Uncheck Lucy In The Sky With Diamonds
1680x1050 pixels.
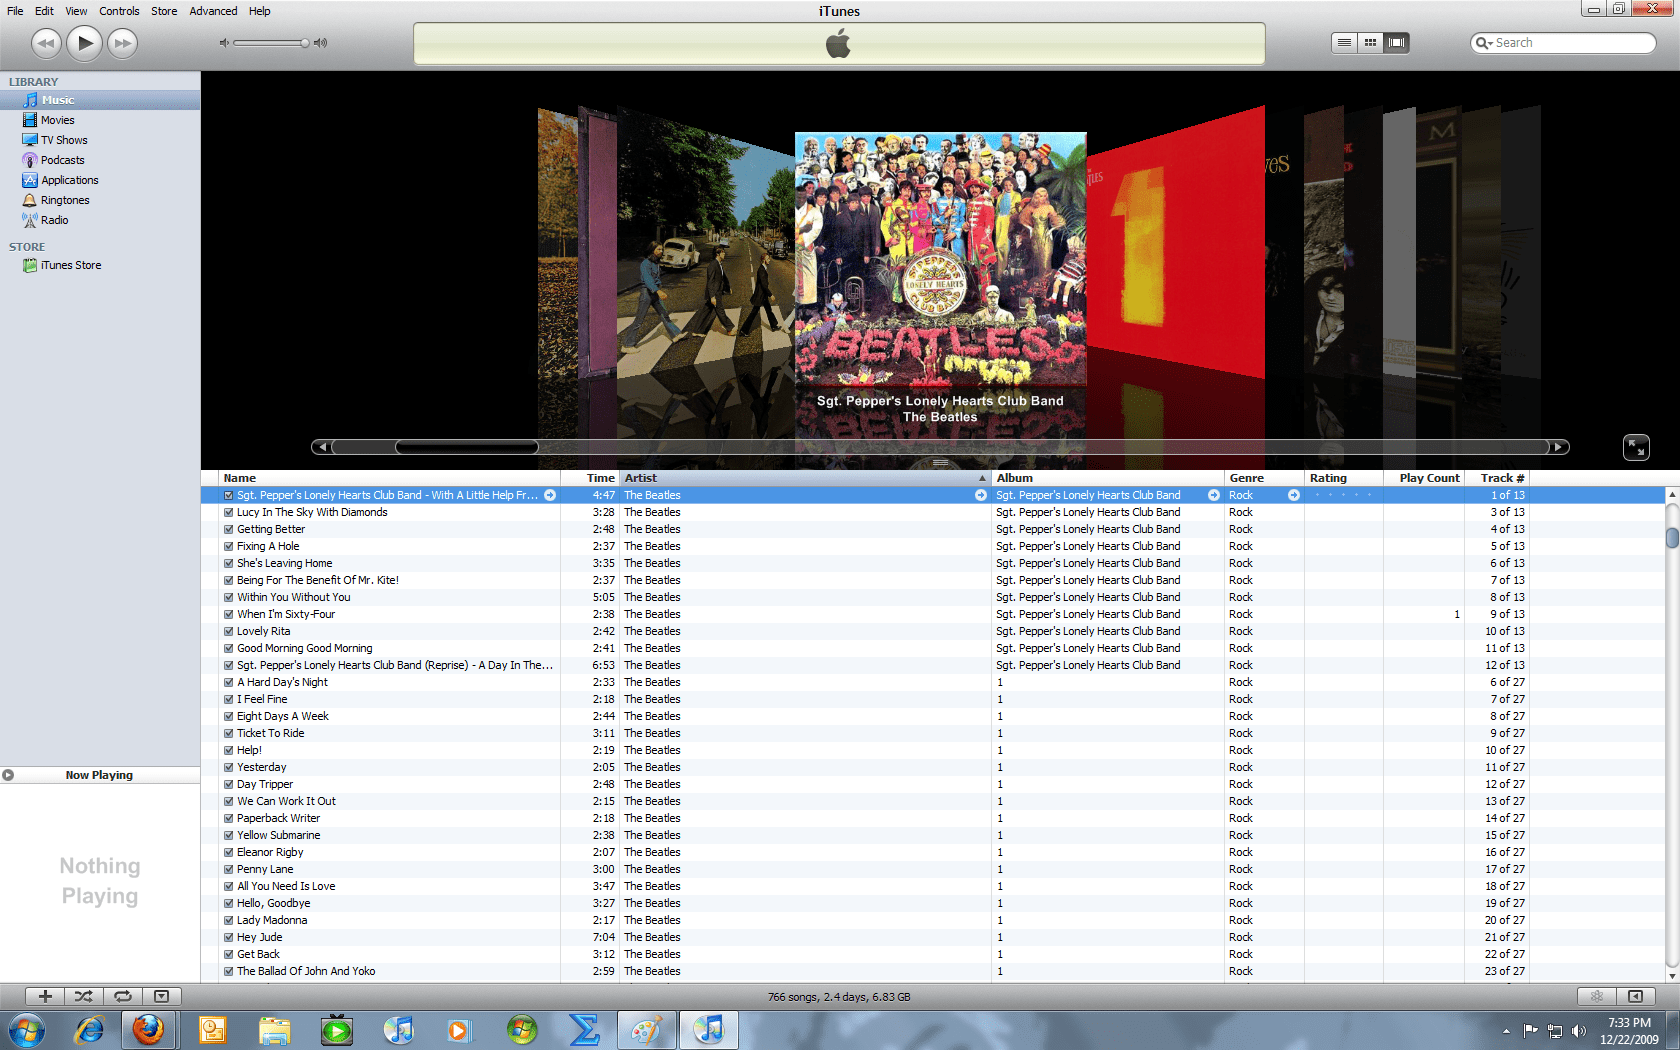[x=228, y=512]
